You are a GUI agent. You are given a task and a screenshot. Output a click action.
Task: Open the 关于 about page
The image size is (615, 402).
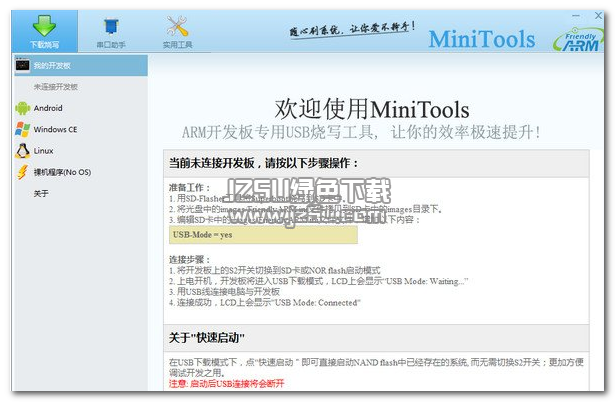tap(41, 193)
